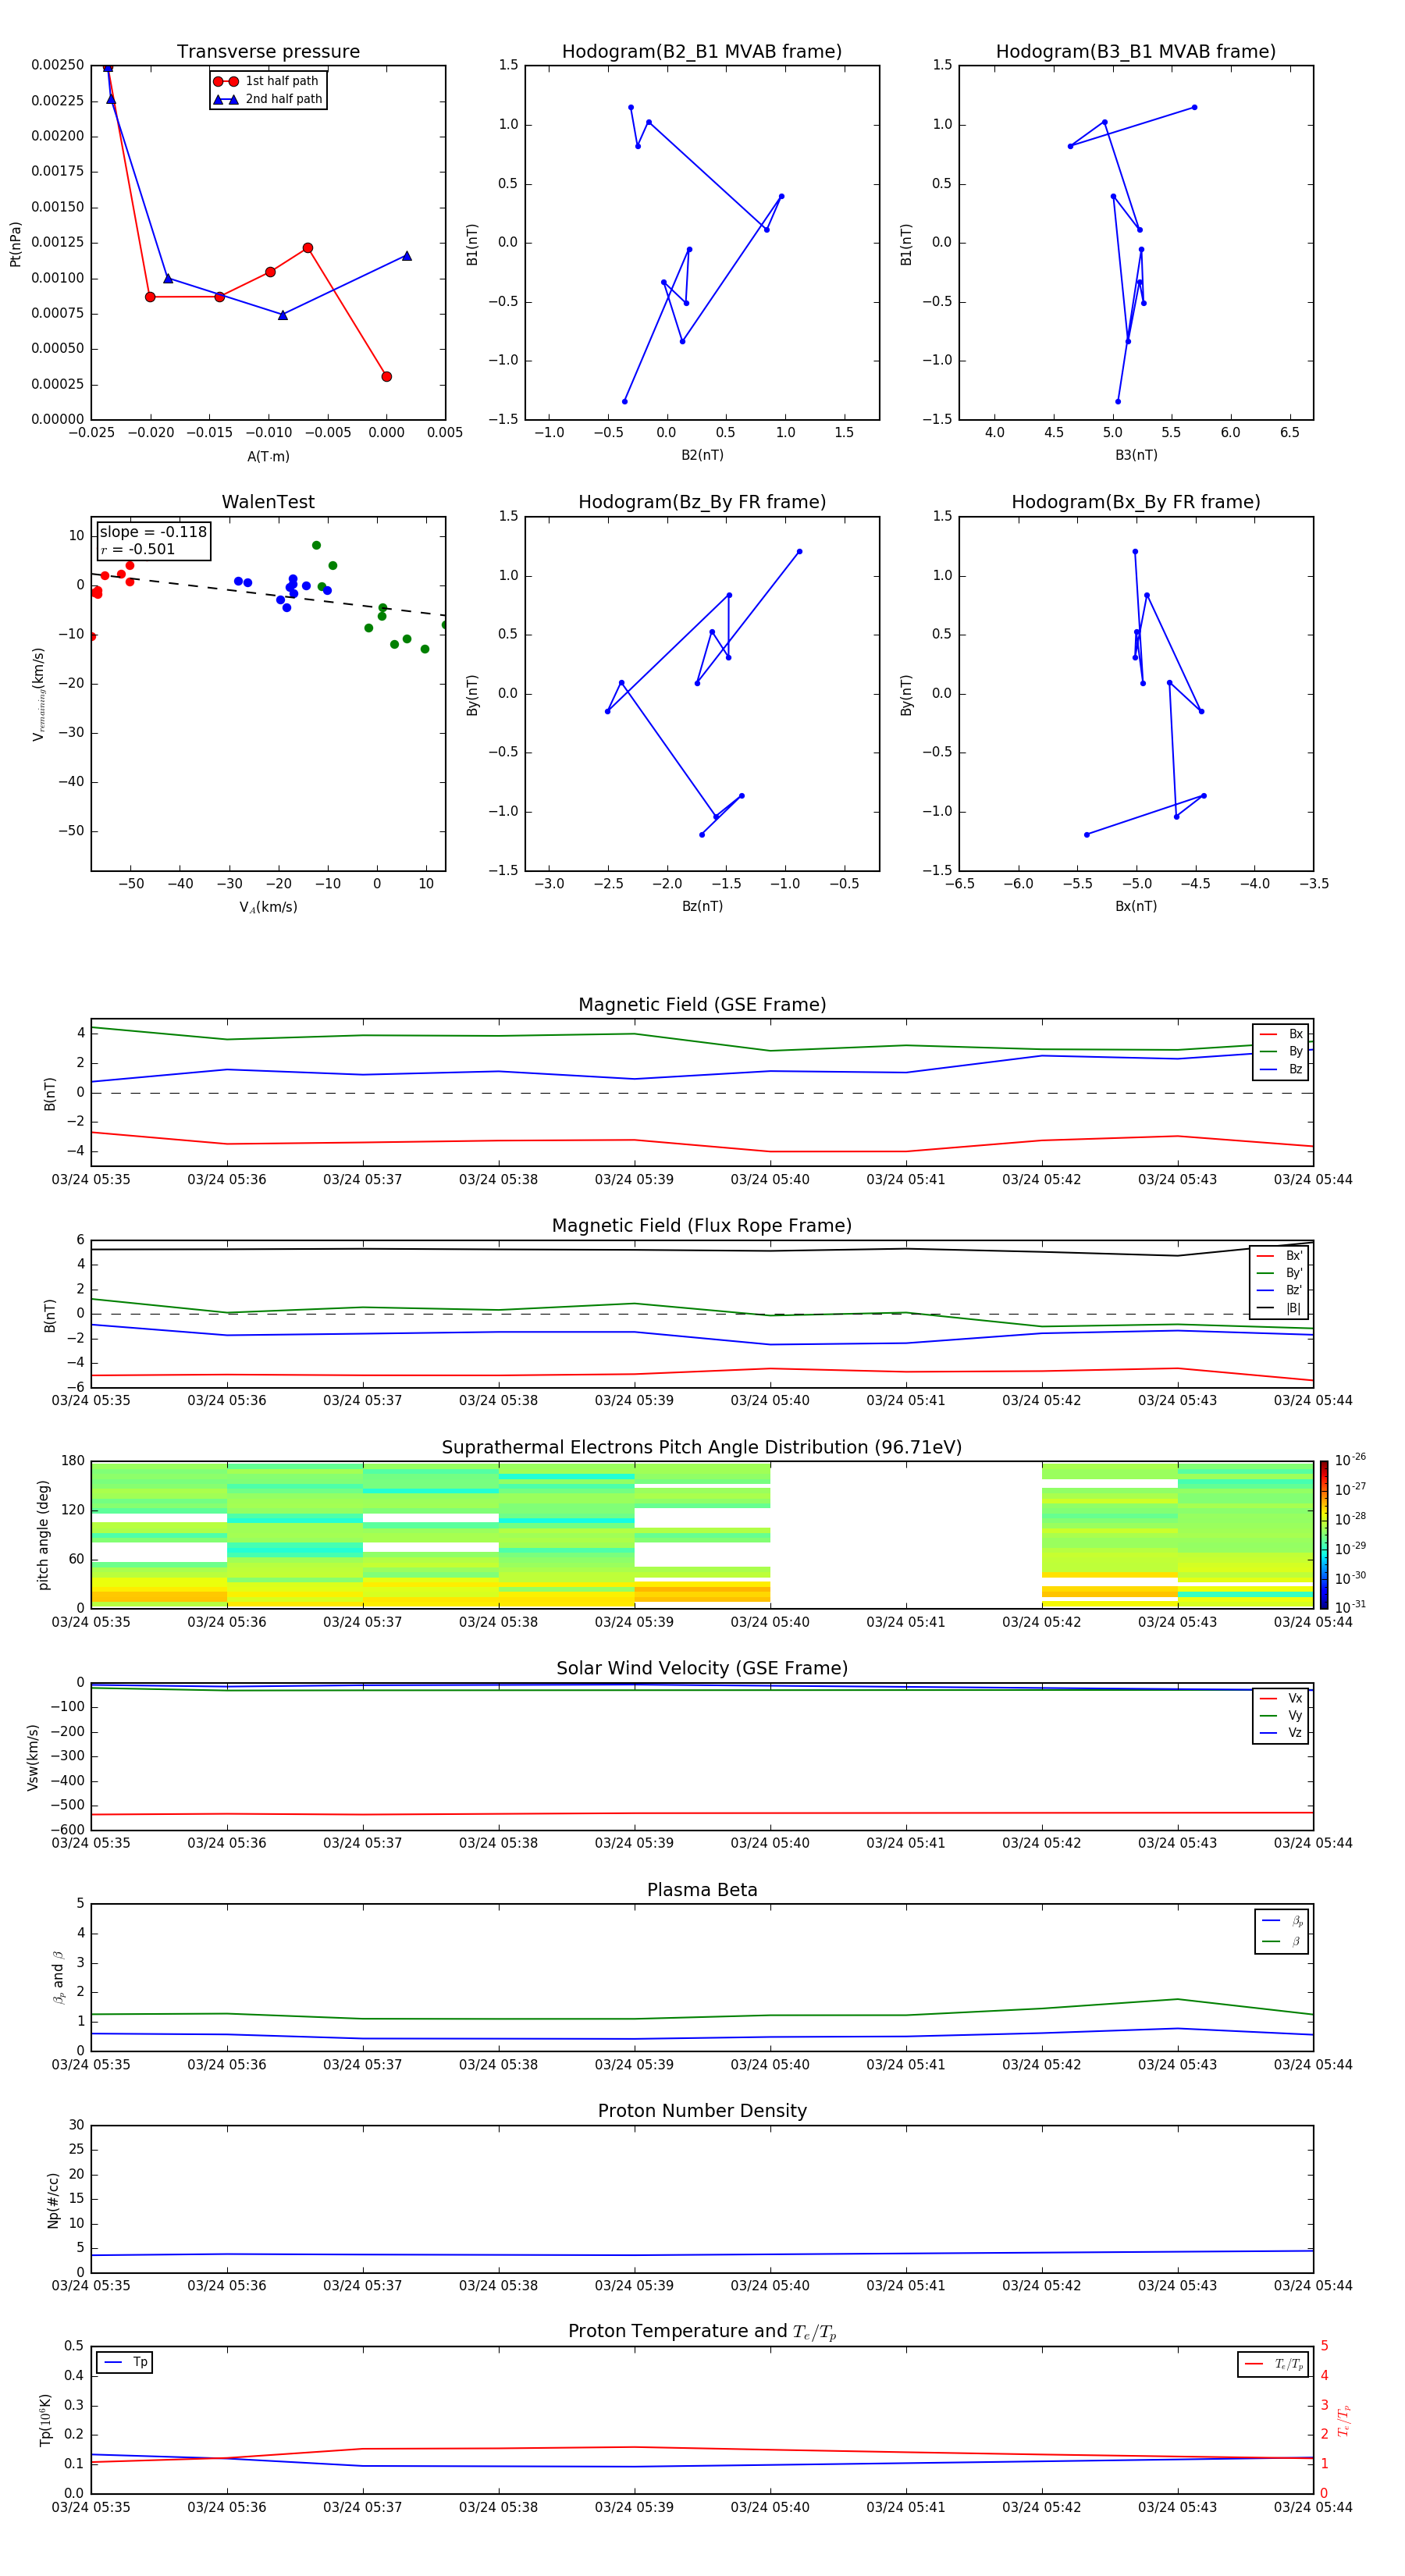Click the 'Transverse pressure' plot title
Viewport: 1405px width, 2576px height.
pyautogui.click(x=268, y=52)
